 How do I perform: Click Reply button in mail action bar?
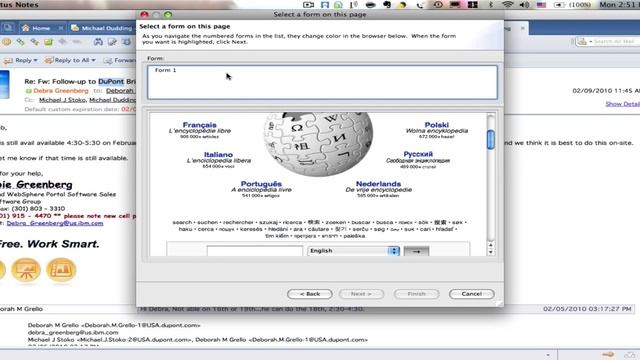[19, 60]
